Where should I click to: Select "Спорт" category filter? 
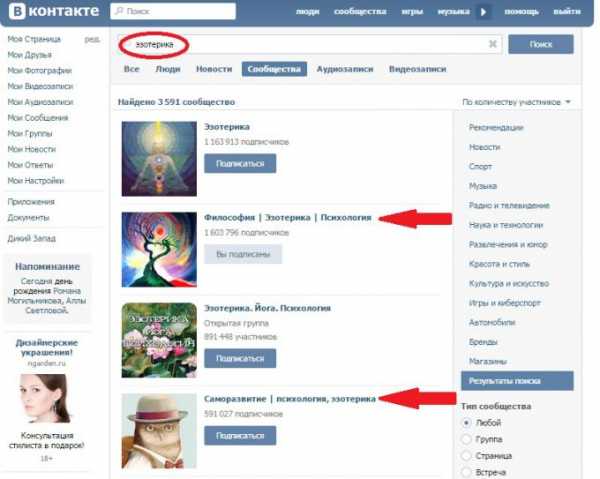(x=480, y=167)
